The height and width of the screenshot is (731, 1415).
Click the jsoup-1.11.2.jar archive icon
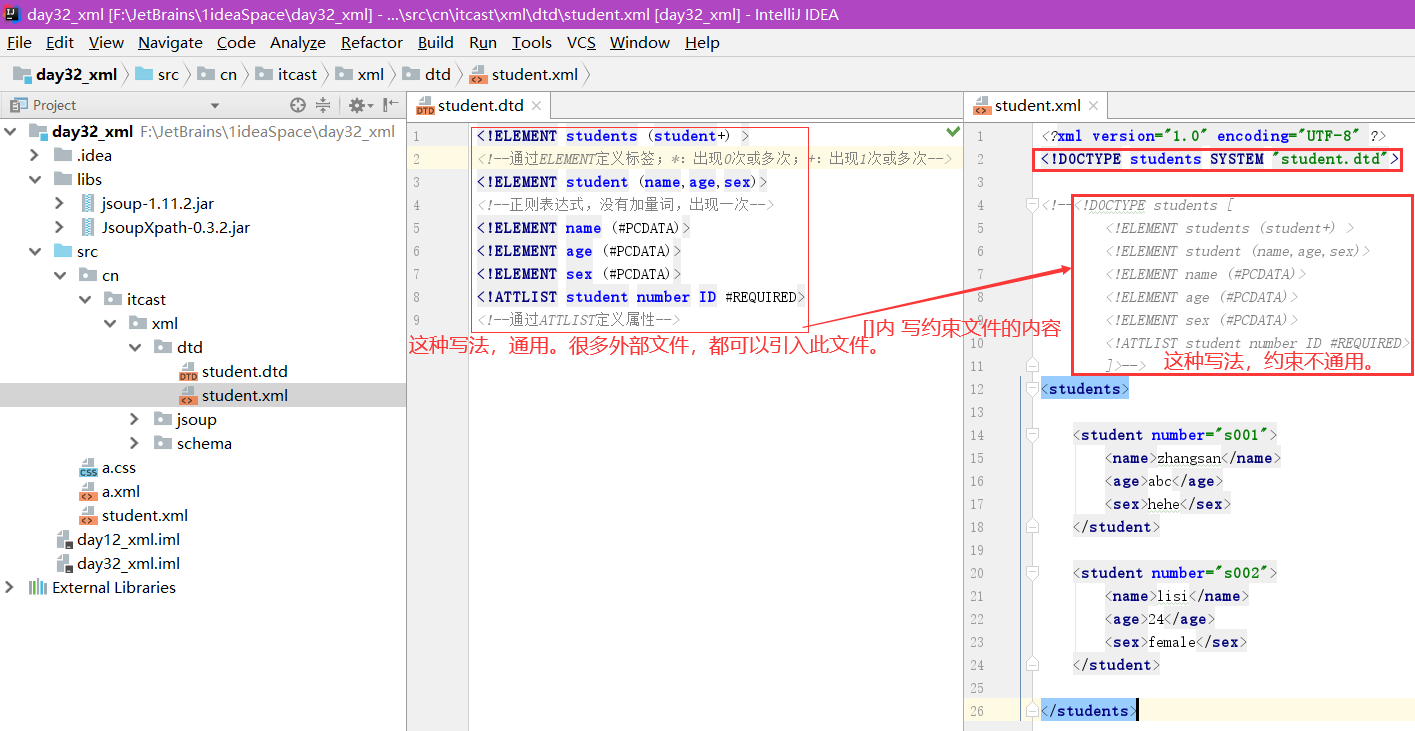[88, 203]
